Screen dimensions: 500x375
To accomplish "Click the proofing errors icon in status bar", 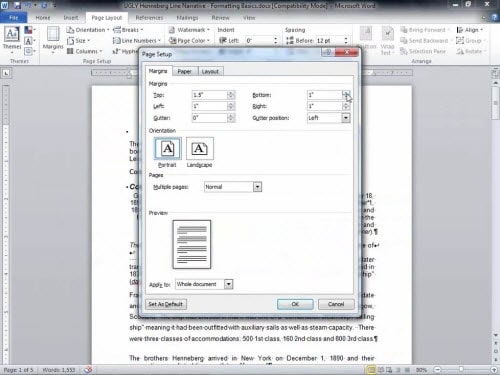I will click(88, 370).
